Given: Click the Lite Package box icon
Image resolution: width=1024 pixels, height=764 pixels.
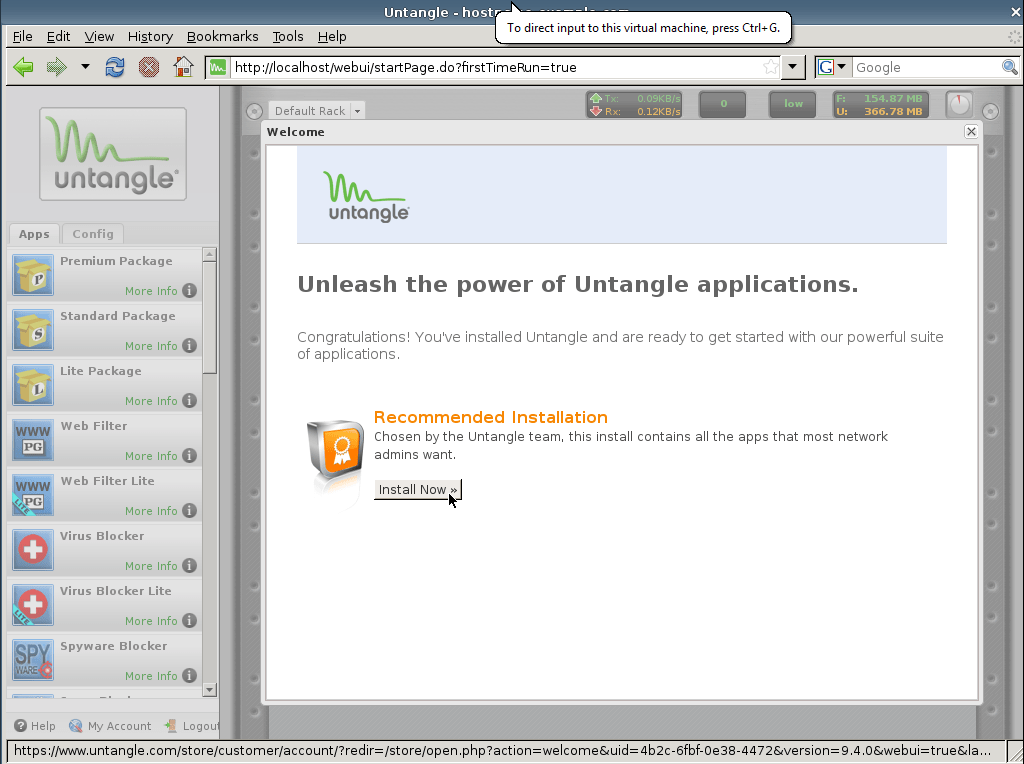Looking at the screenshot, I should point(33,385).
